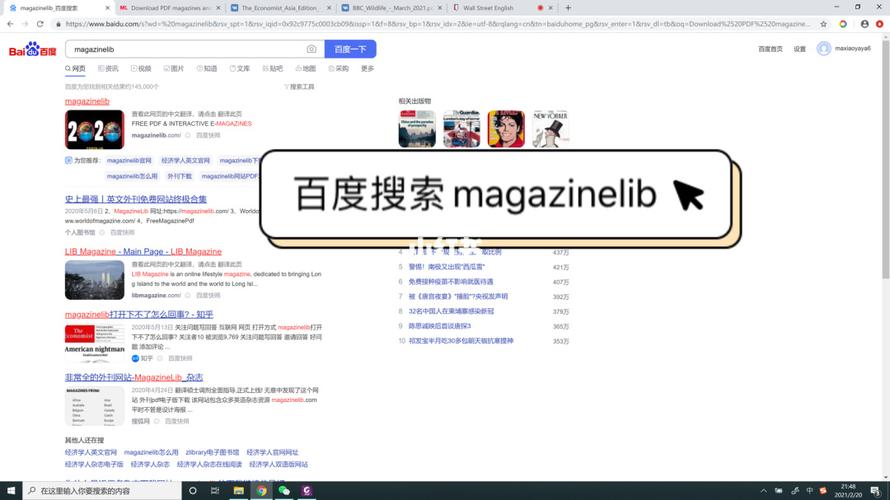Screen dimensions: 890x500
Task: Open the maxiaoyaya6 user account
Action: [853, 49]
